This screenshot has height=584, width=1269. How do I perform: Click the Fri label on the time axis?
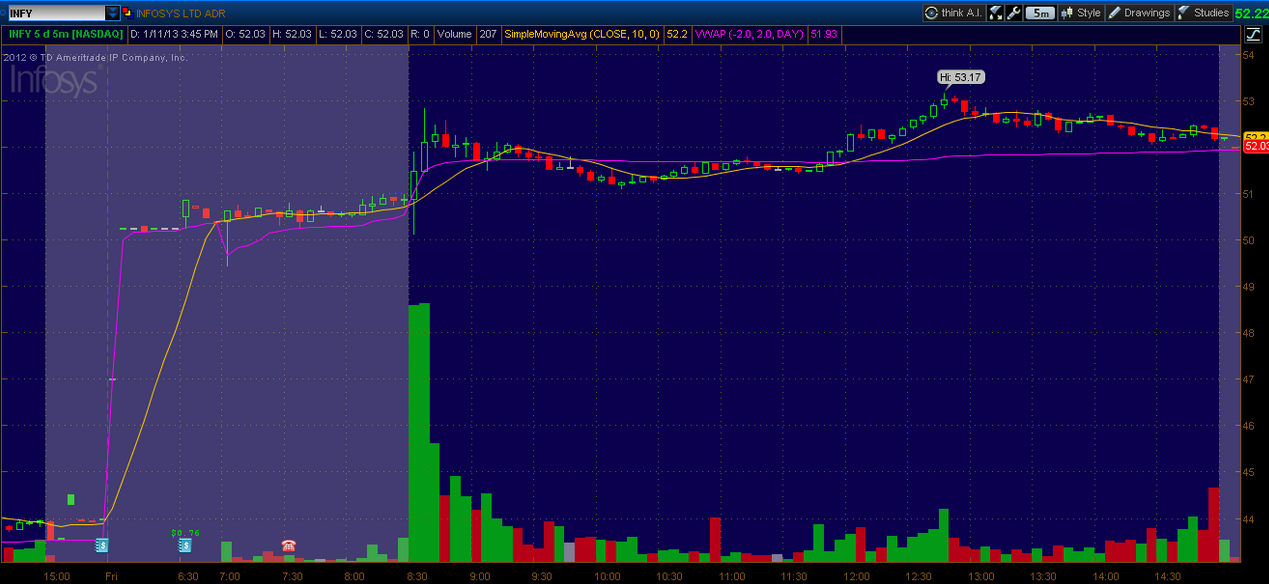pos(112,576)
